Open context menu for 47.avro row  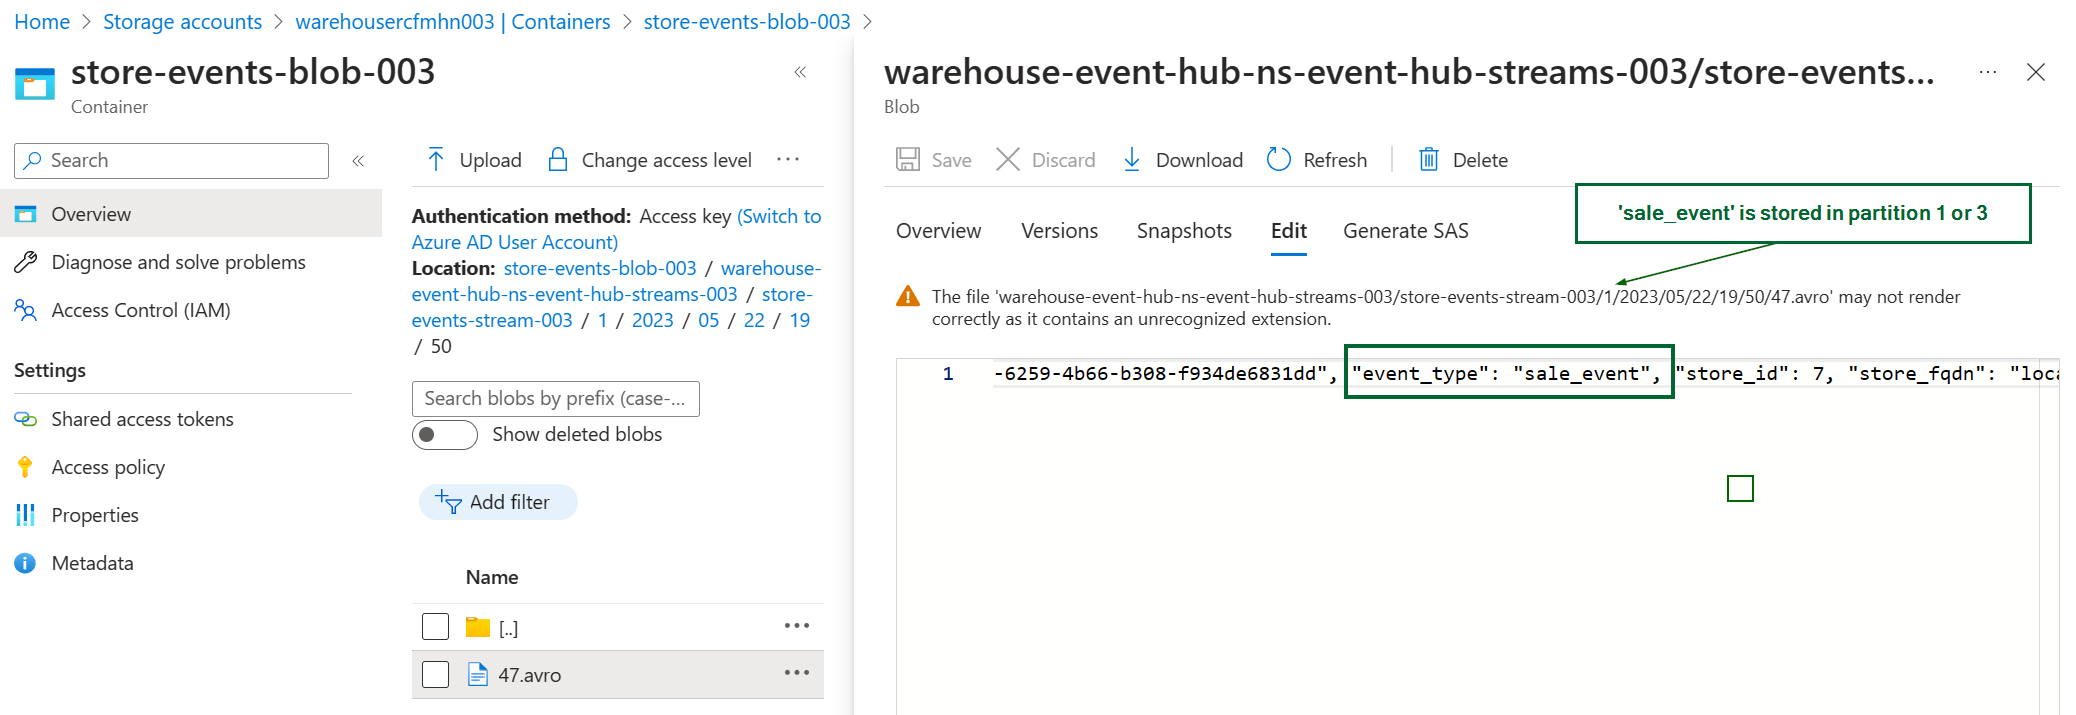(x=797, y=673)
